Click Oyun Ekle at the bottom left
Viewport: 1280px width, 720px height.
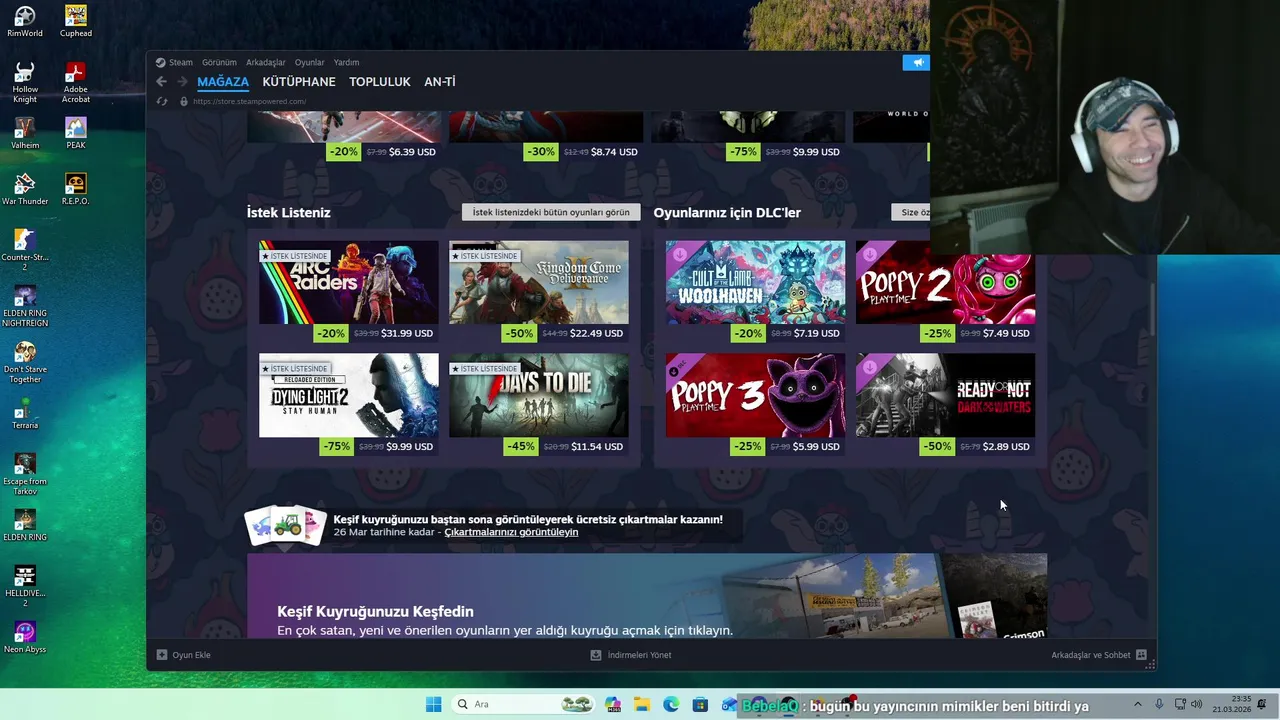[x=184, y=655]
